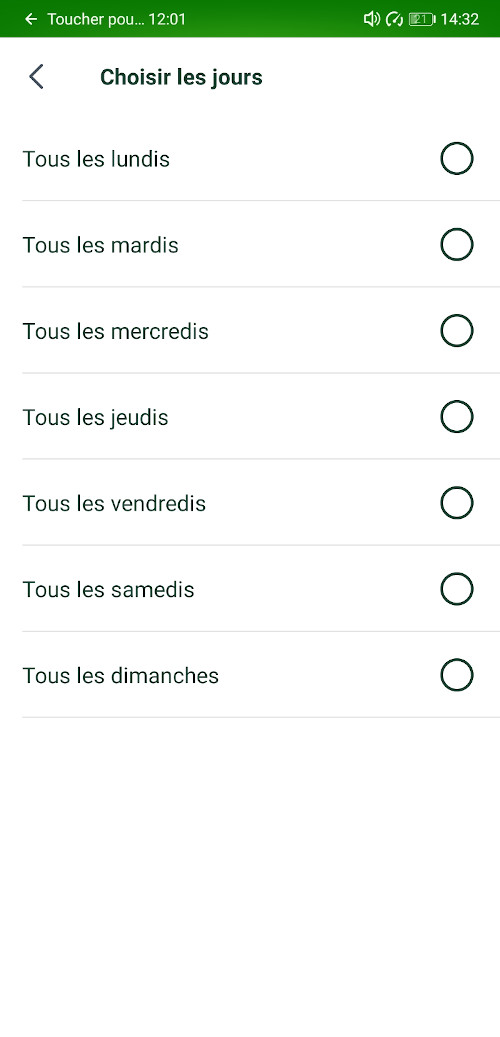Select the Tous les mardis radio circle
Screen dimensions: 500x1037
pyautogui.click(x=457, y=245)
